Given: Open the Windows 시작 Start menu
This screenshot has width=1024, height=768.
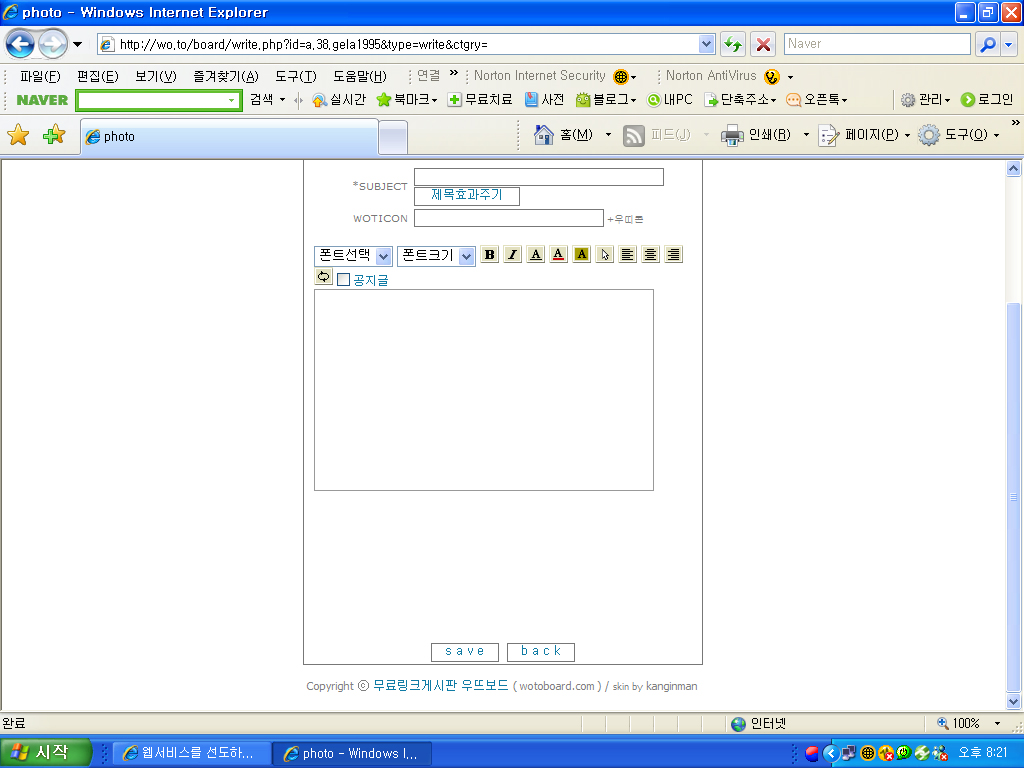Looking at the screenshot, I should click(x=47, y=753).
